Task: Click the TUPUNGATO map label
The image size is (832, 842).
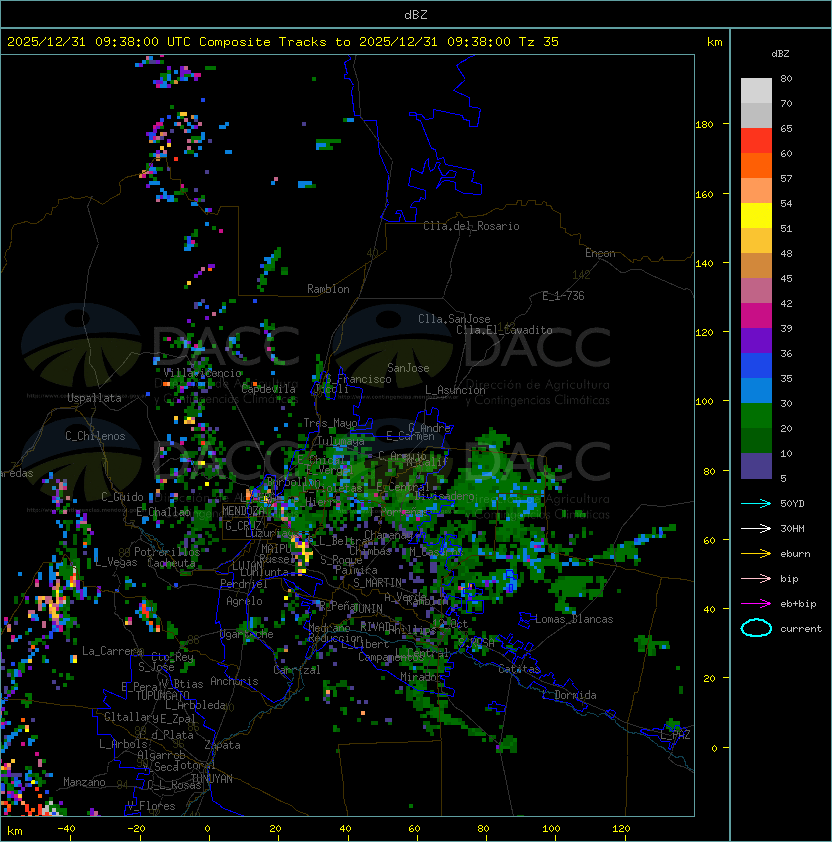Action: click(x=162, y=695)
